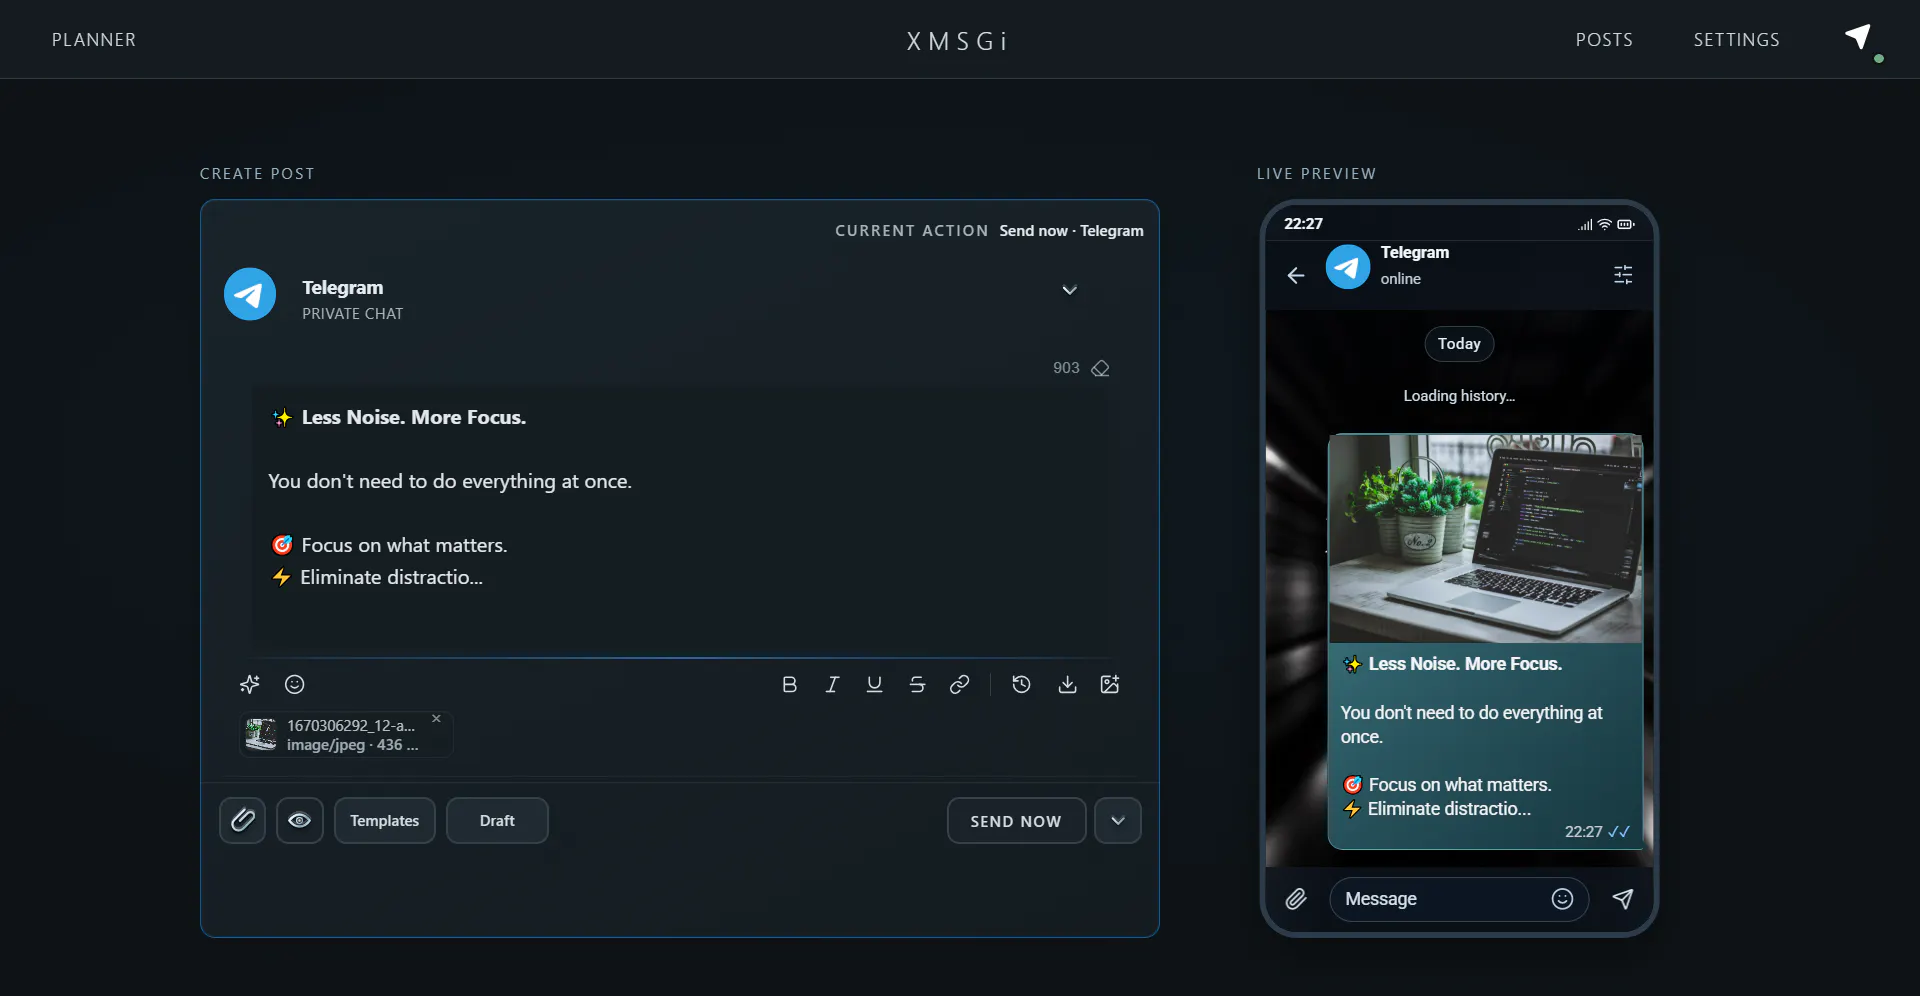Expand send options dropdown arrow

coord(1118,820)
